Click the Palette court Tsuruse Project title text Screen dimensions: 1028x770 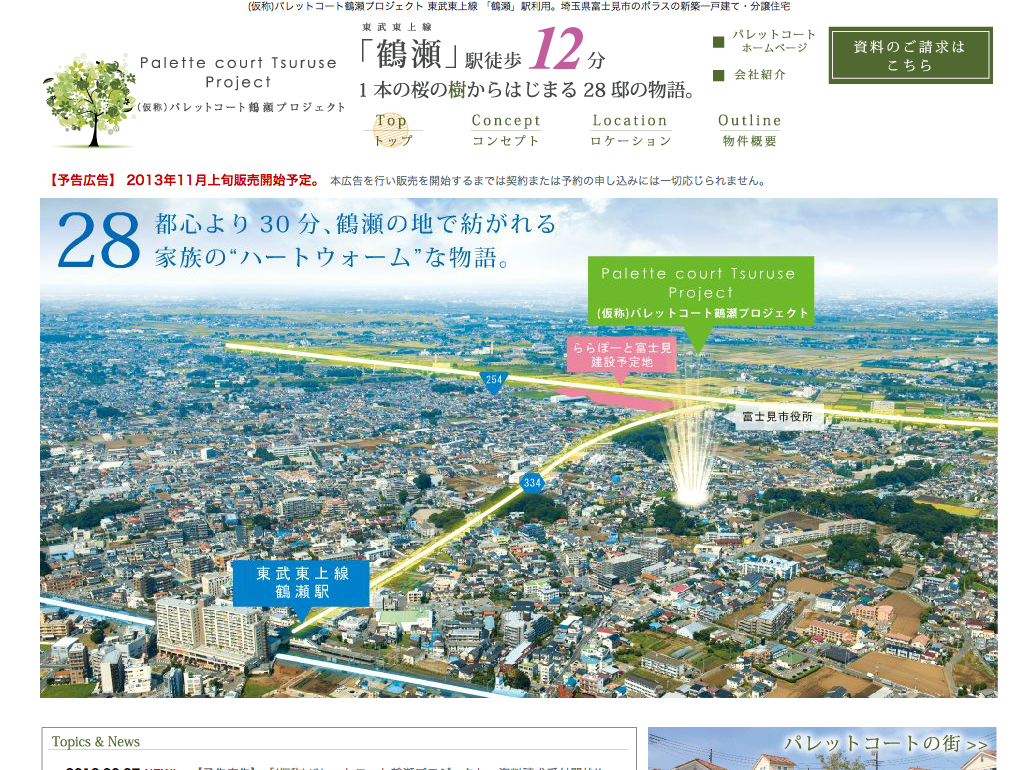click(x=238, y=72)
